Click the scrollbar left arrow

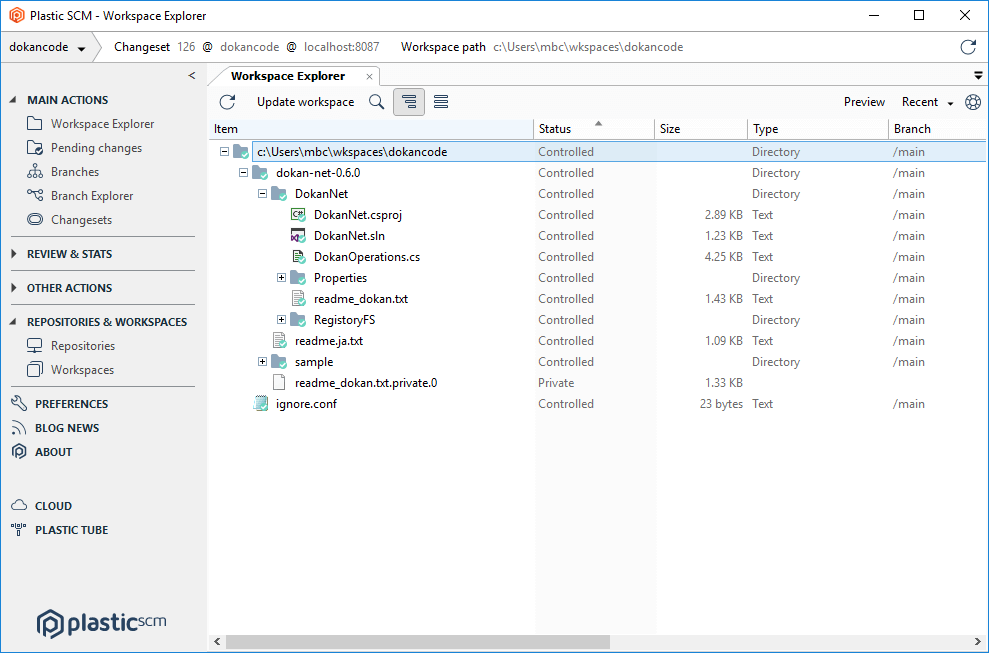click(217, 642)
